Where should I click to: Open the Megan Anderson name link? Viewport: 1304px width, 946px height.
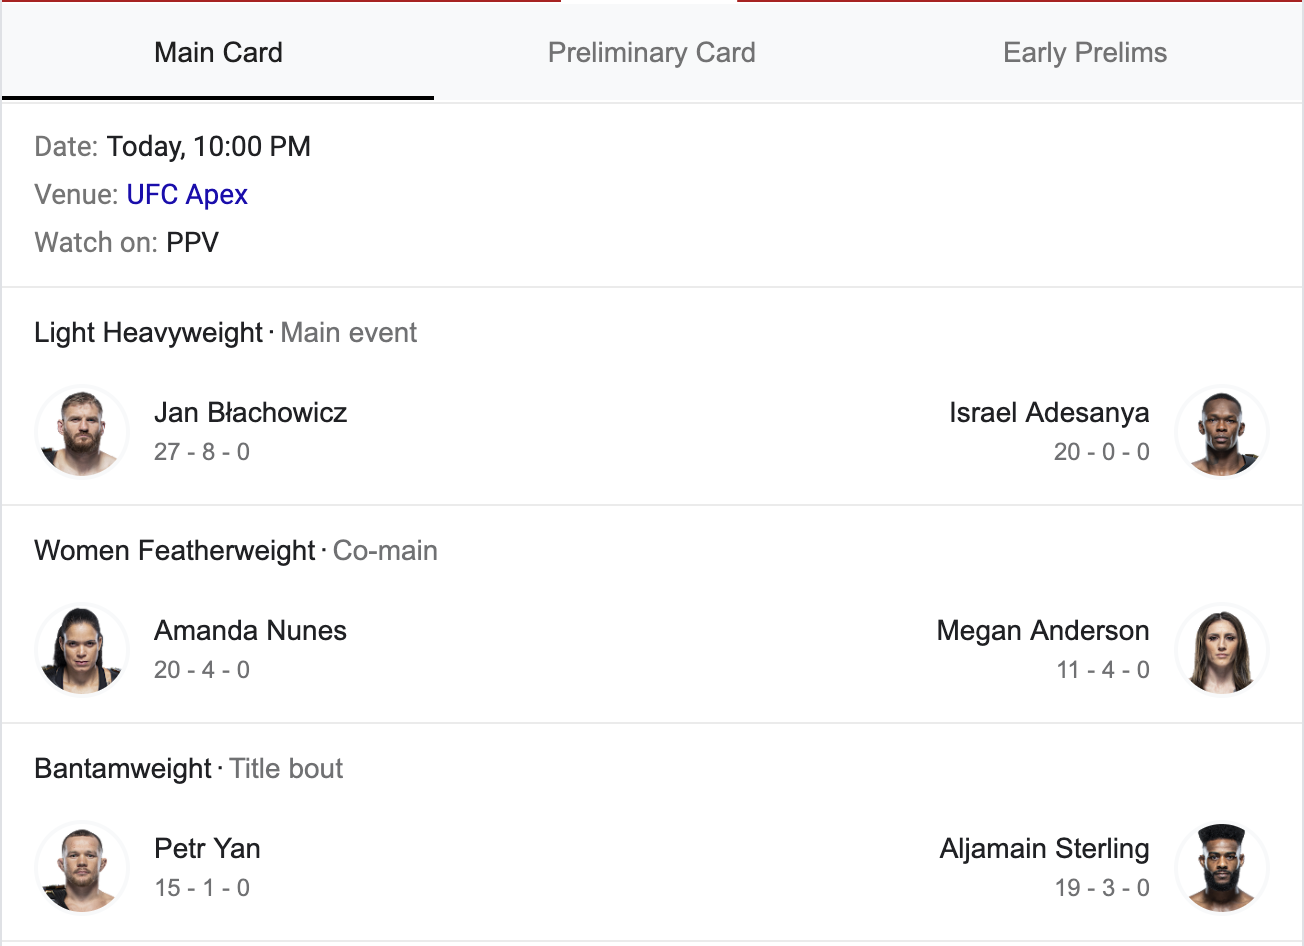tap(1042, 631)
